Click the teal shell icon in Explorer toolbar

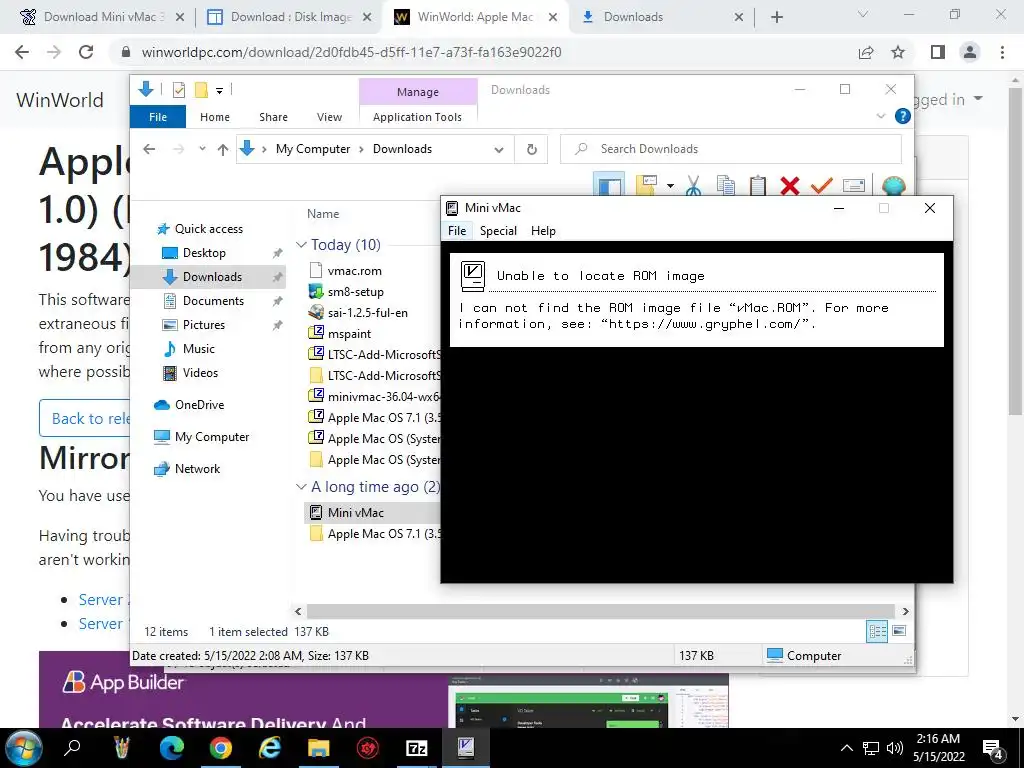point(893,185)
